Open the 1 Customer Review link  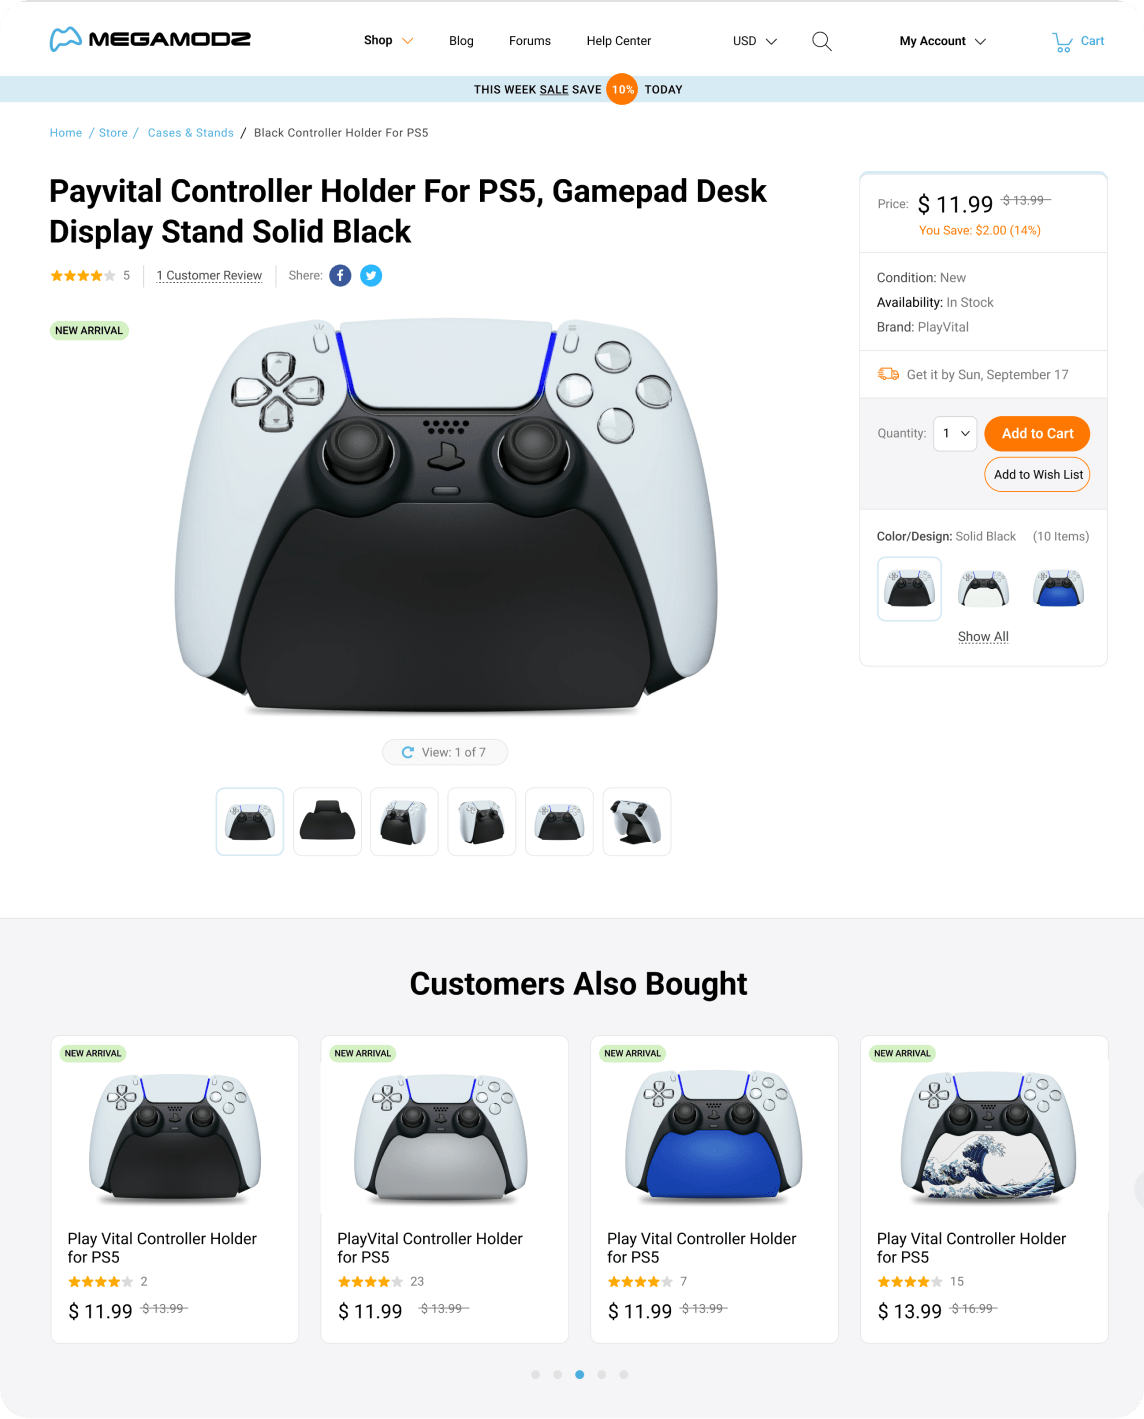click(x=209, y=276)
